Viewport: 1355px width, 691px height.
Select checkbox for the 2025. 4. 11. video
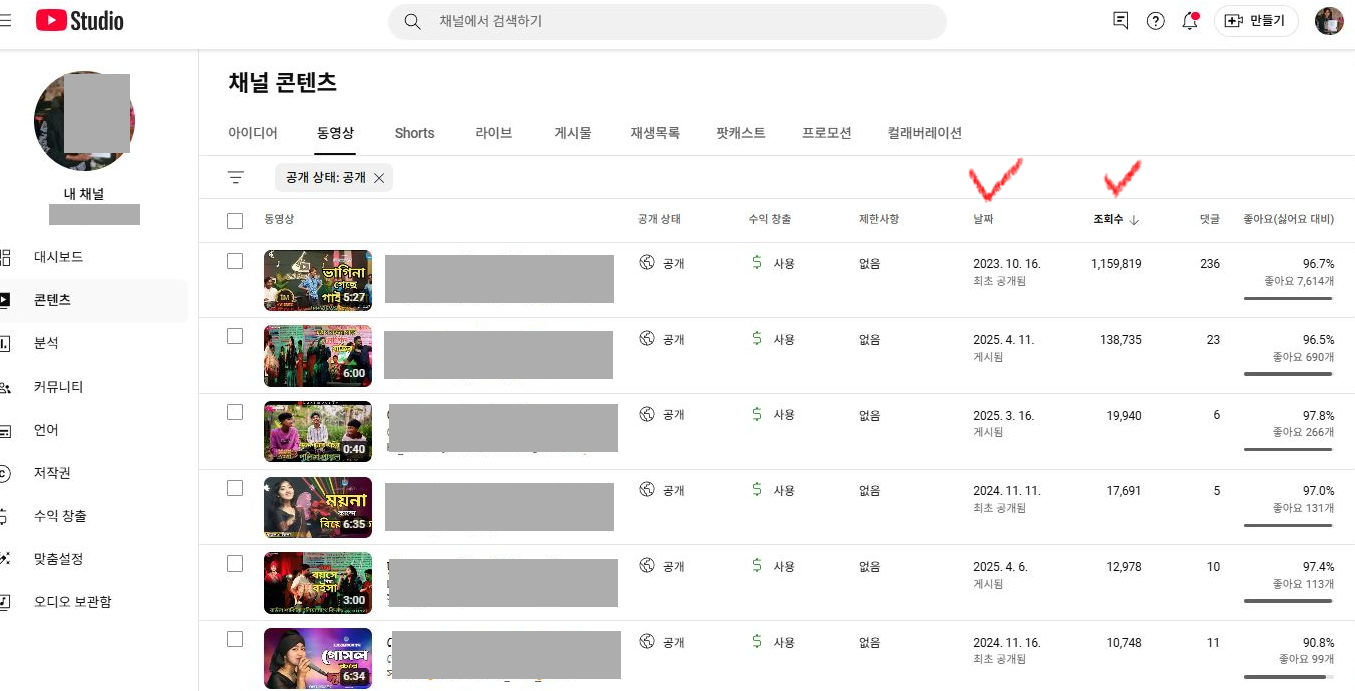point(235,336)
